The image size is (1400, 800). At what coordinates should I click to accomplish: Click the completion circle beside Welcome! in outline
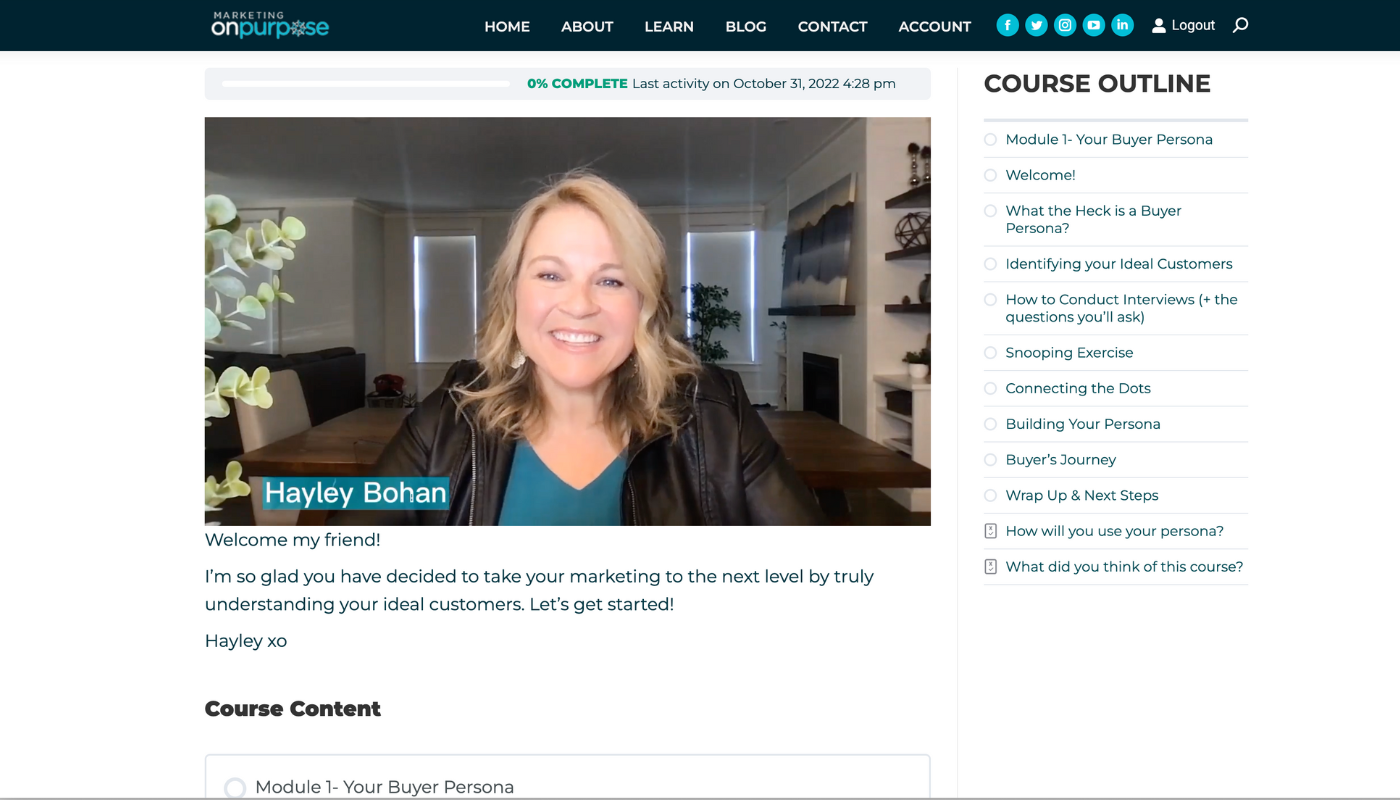[990, 175]
